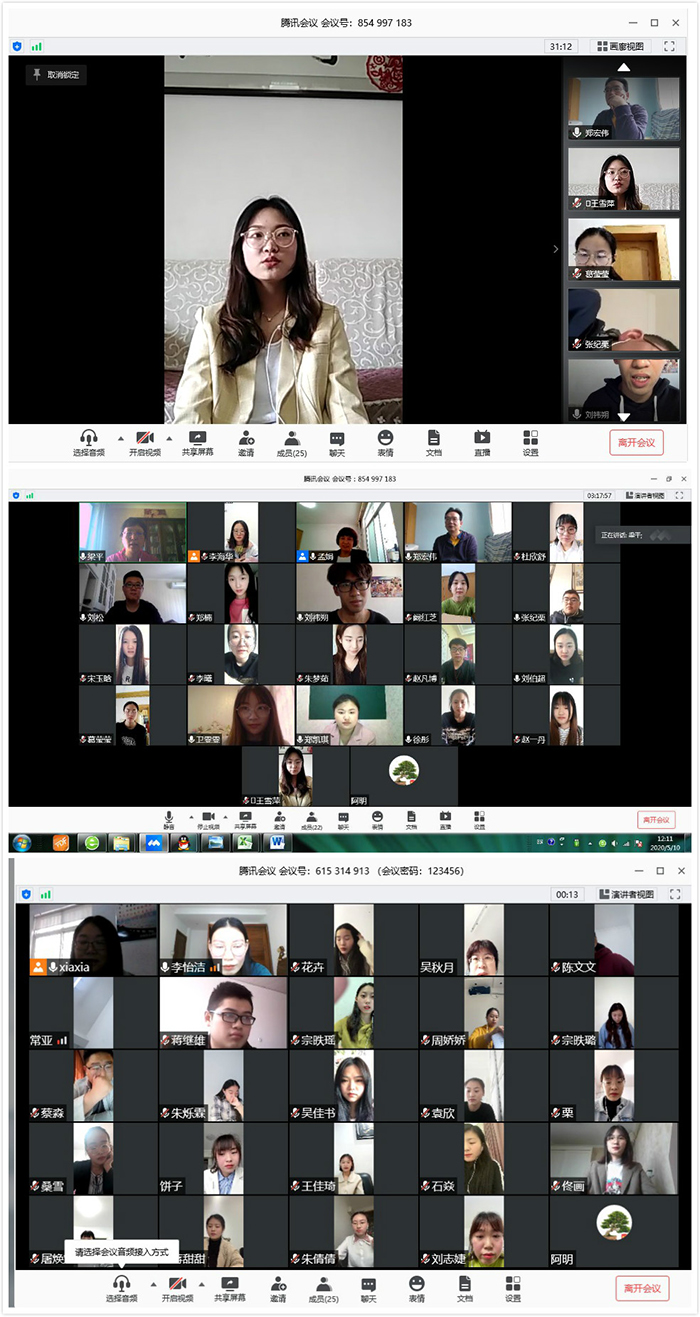The width and height of the screenshot is (700, 1317).
Task: Open Invite (邀请) in top meeting window
Action: tap(247, 443)
